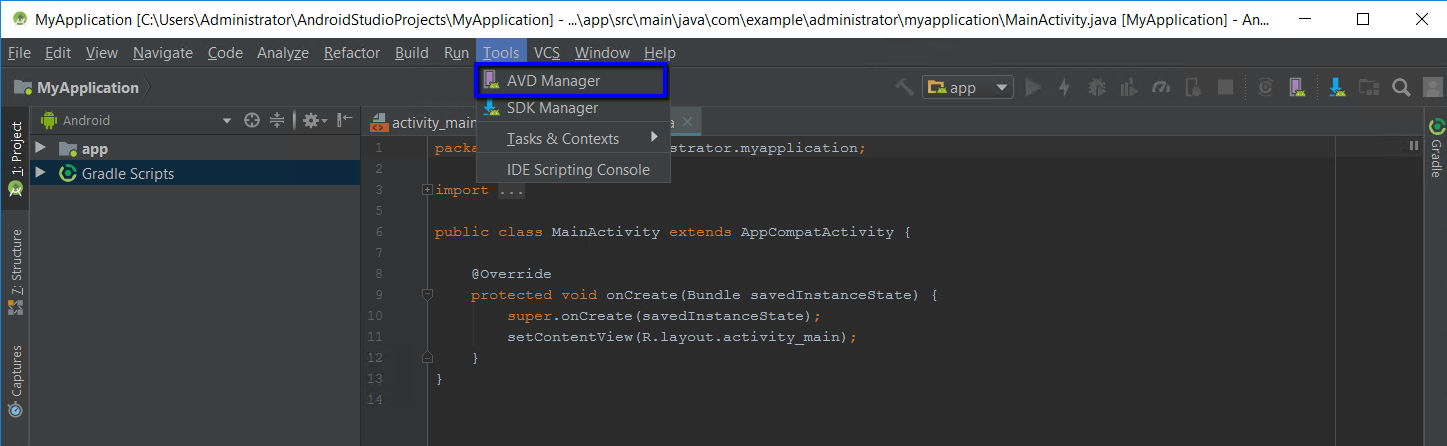Click Attach debugger to Android process icon
Image resolution: width=1447 pixels, height=446 pixels.
(1193, 87)
